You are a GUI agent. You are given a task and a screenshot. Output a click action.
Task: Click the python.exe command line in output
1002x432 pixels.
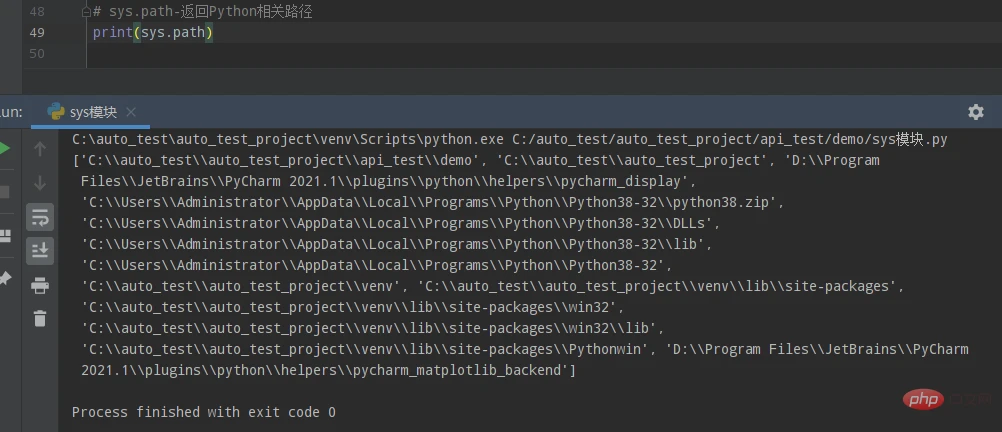[x=509, y=139]
